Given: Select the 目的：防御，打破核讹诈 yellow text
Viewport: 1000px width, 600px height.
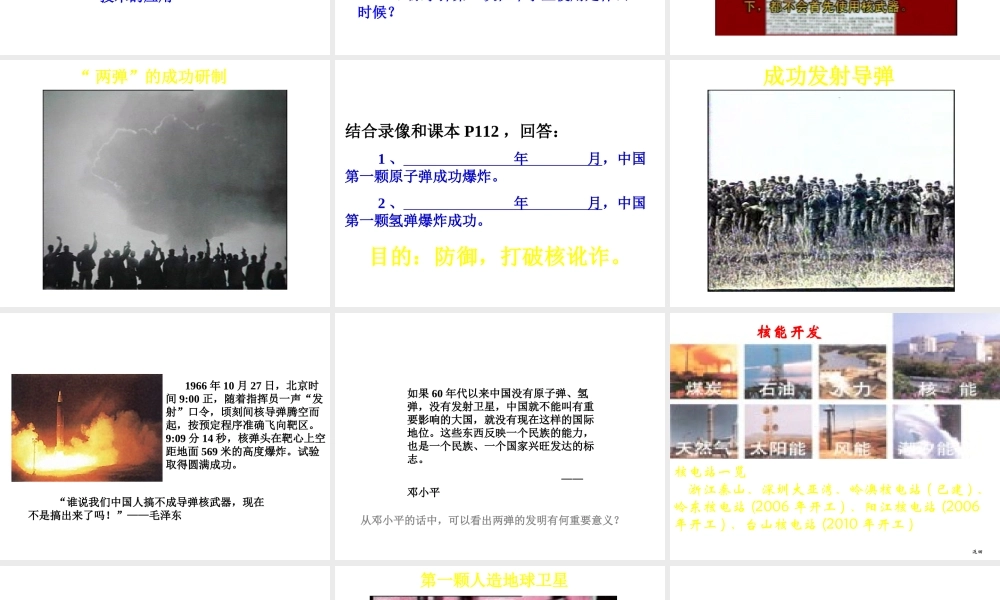Looking at the screenshot, I should (496, 256).
